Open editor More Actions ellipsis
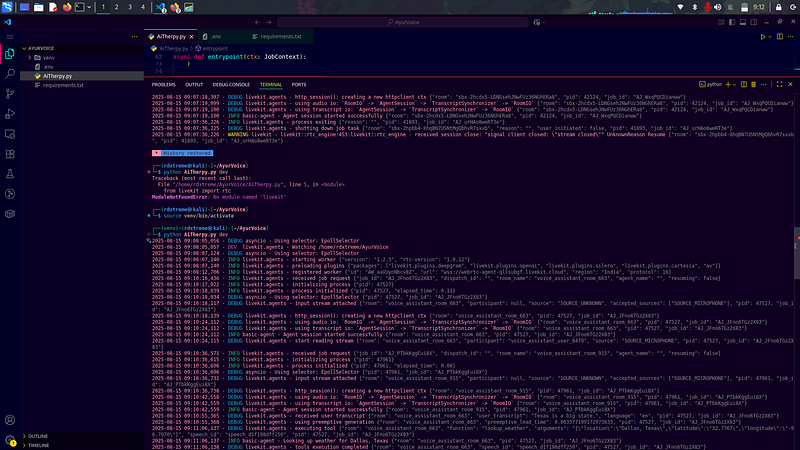800x450 pixels. (790, 37)
